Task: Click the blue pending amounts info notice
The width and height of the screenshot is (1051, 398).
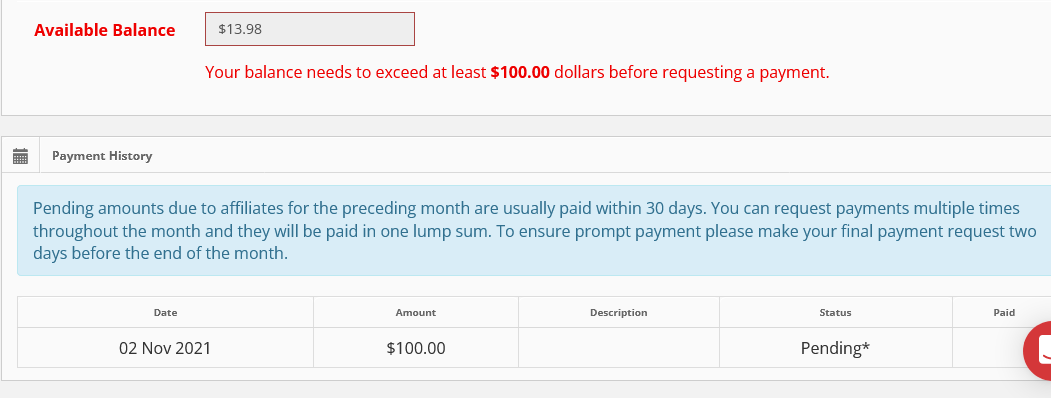Action: [x=534, y=231]
